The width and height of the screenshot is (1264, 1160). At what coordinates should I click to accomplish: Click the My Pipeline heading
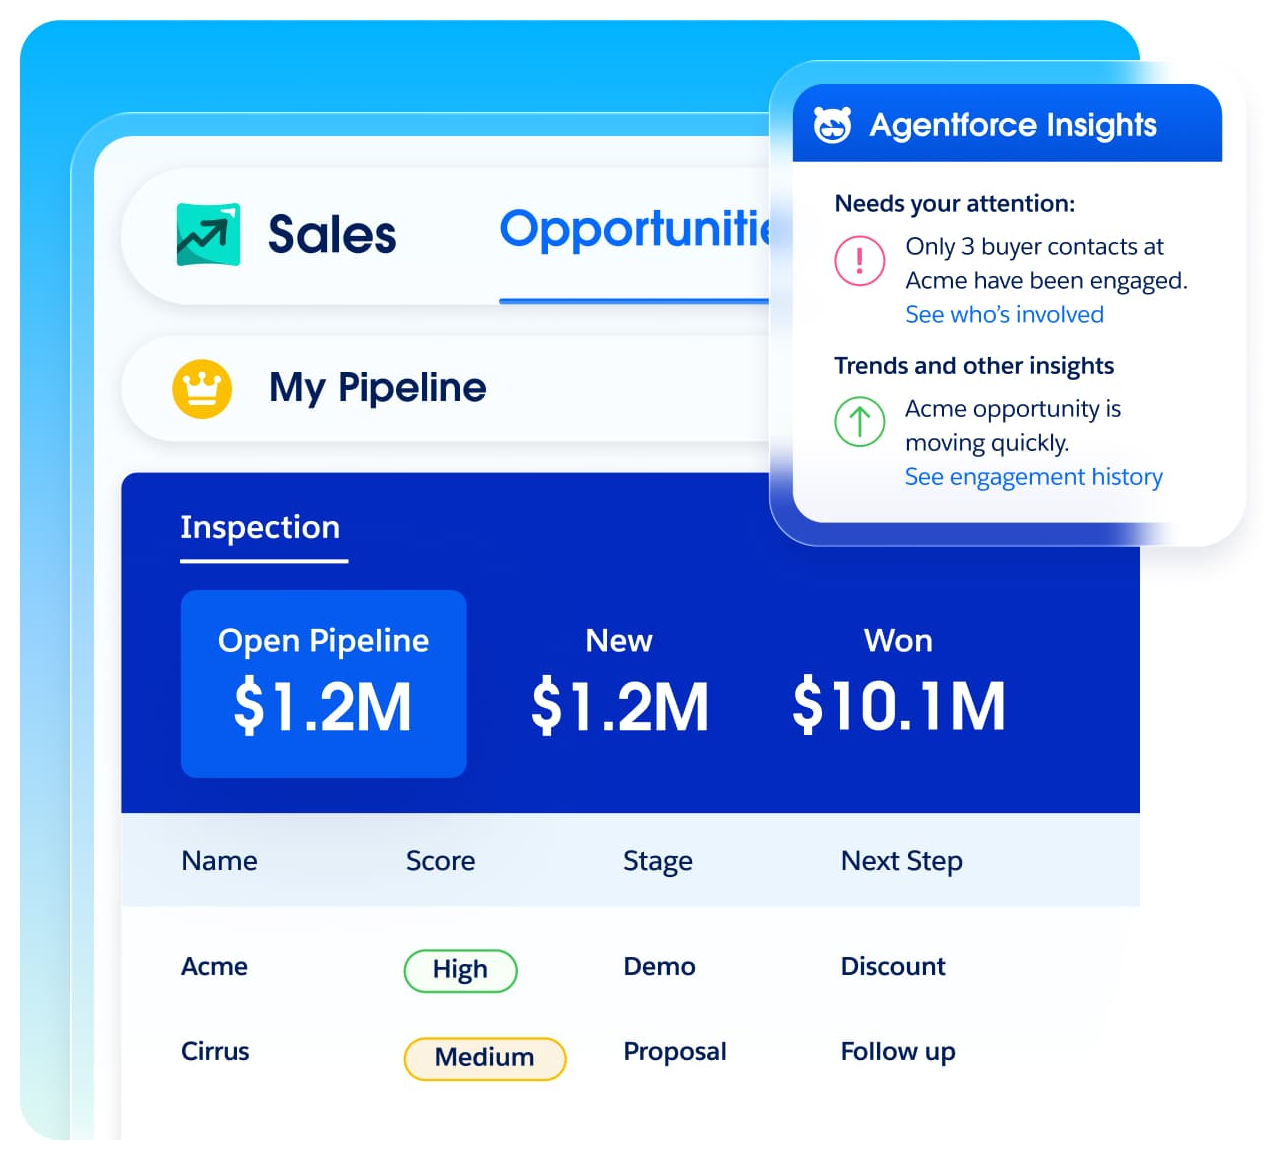point(377,388)
